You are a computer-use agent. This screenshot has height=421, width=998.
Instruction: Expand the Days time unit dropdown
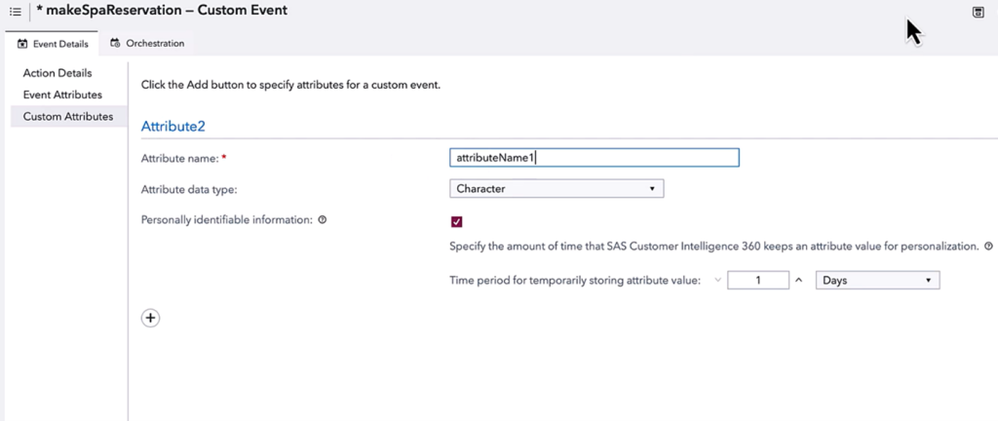tap(878, 281)
